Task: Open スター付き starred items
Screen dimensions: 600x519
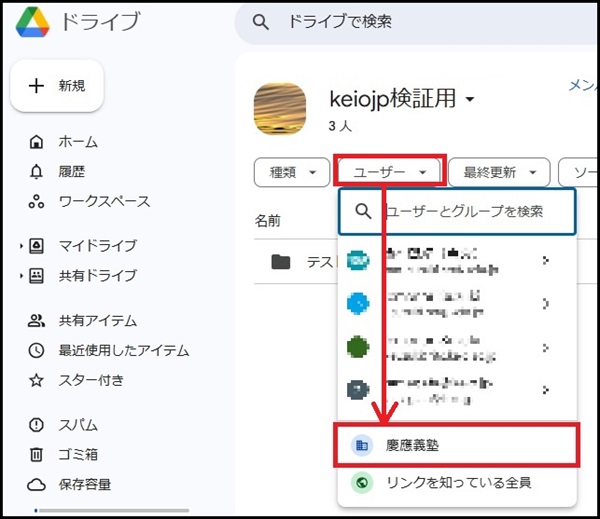Action: pyautogui.click(x=91, y=380)
